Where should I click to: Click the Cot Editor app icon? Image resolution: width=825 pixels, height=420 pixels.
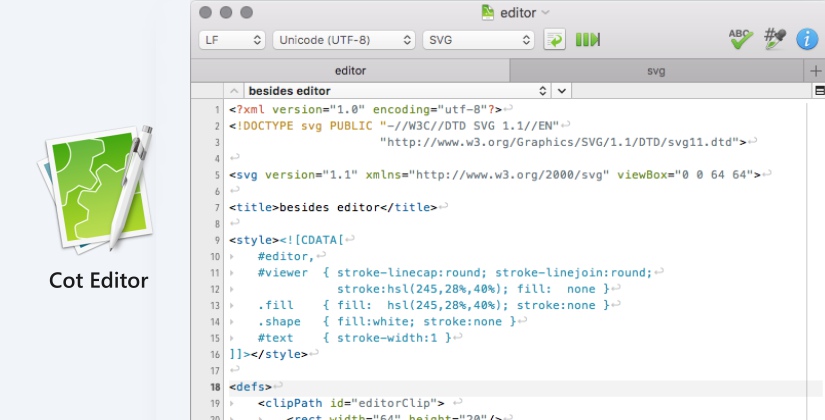click(98, 190)
